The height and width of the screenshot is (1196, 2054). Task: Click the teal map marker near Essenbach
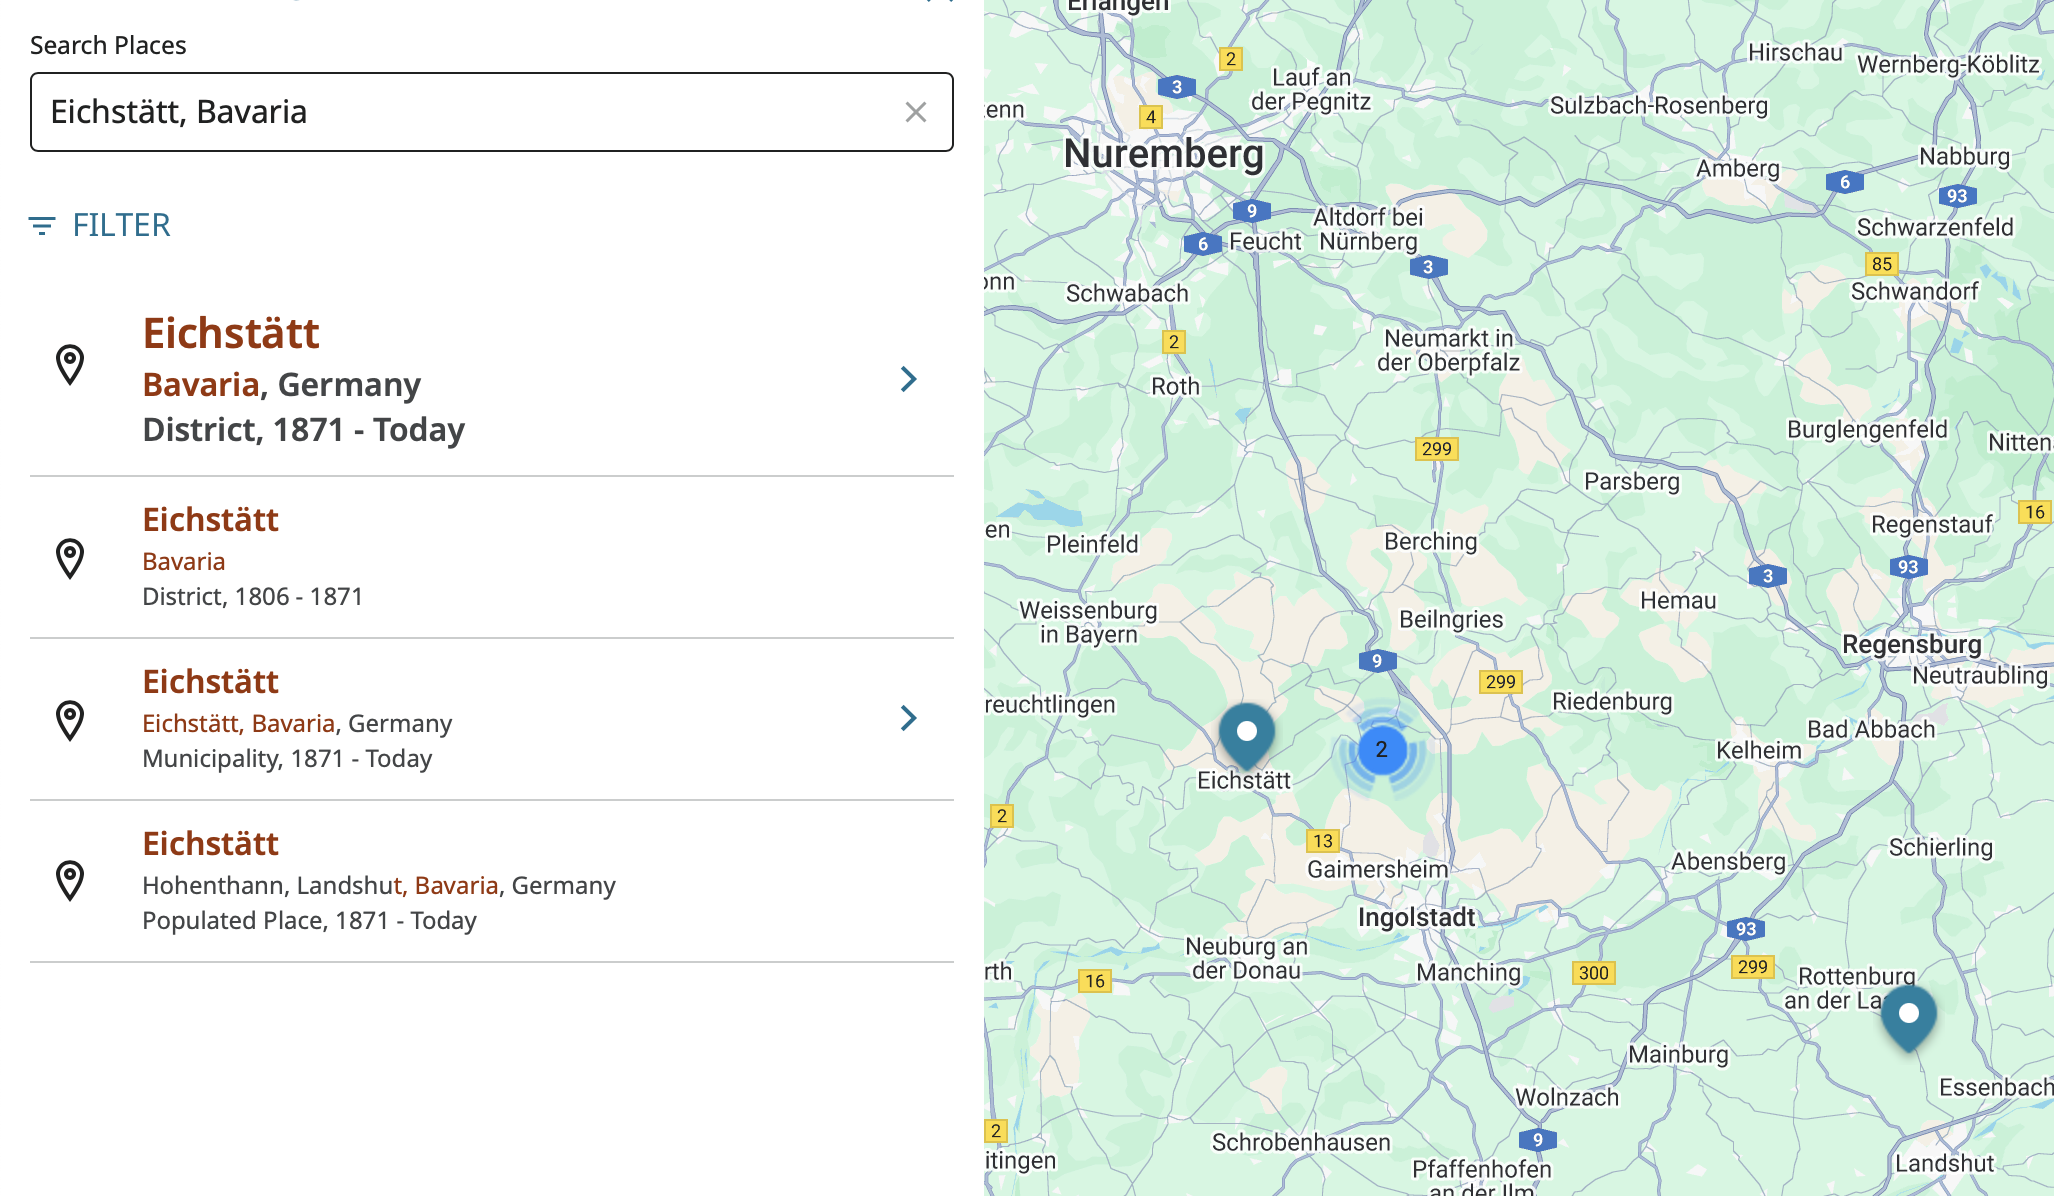pyautogui.click(x=1908, y=1015)
